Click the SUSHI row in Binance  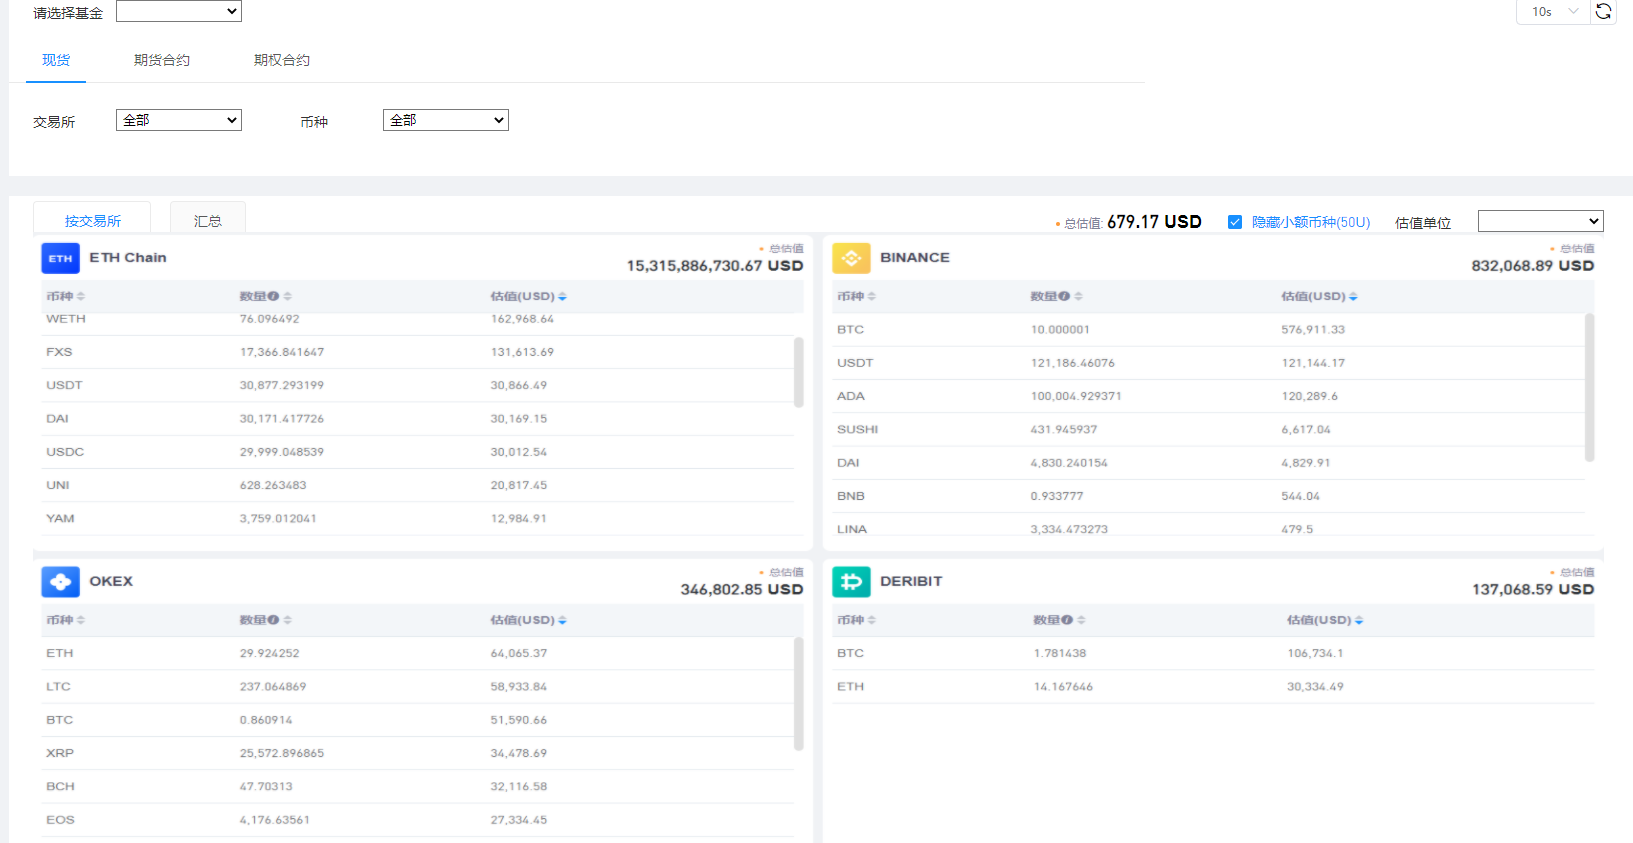click(x=1209, y=429)
